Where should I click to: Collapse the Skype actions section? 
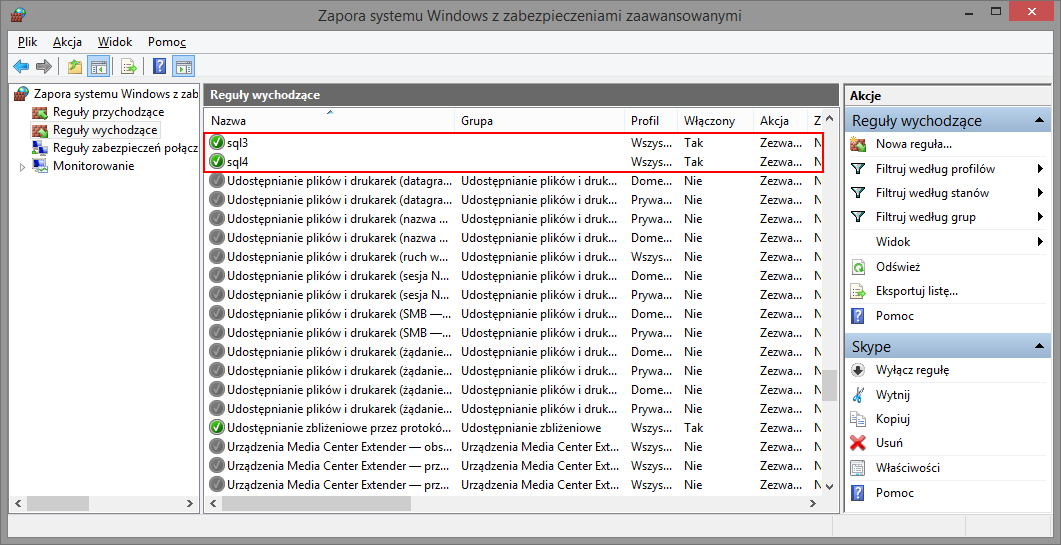pos(1038,347)
